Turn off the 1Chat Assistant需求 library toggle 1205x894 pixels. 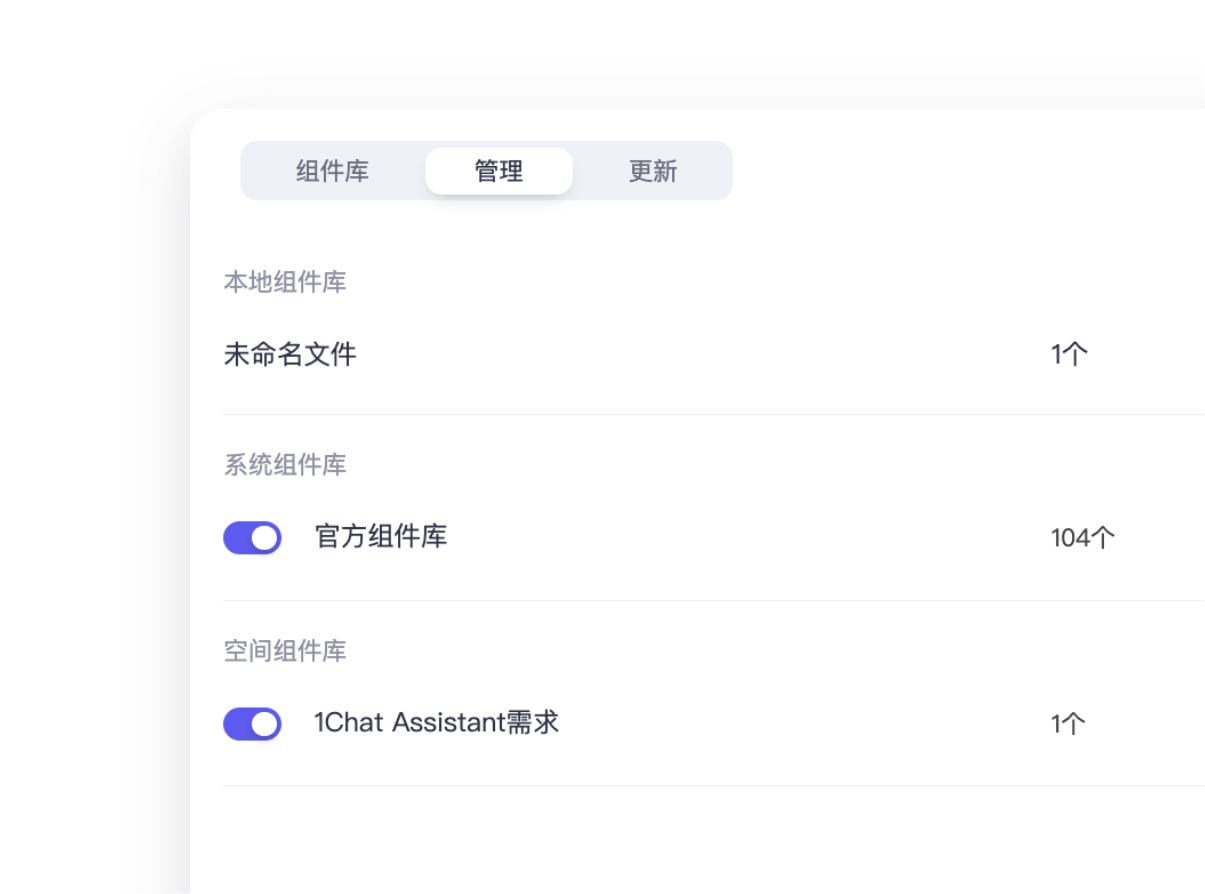tap(252, 723)
